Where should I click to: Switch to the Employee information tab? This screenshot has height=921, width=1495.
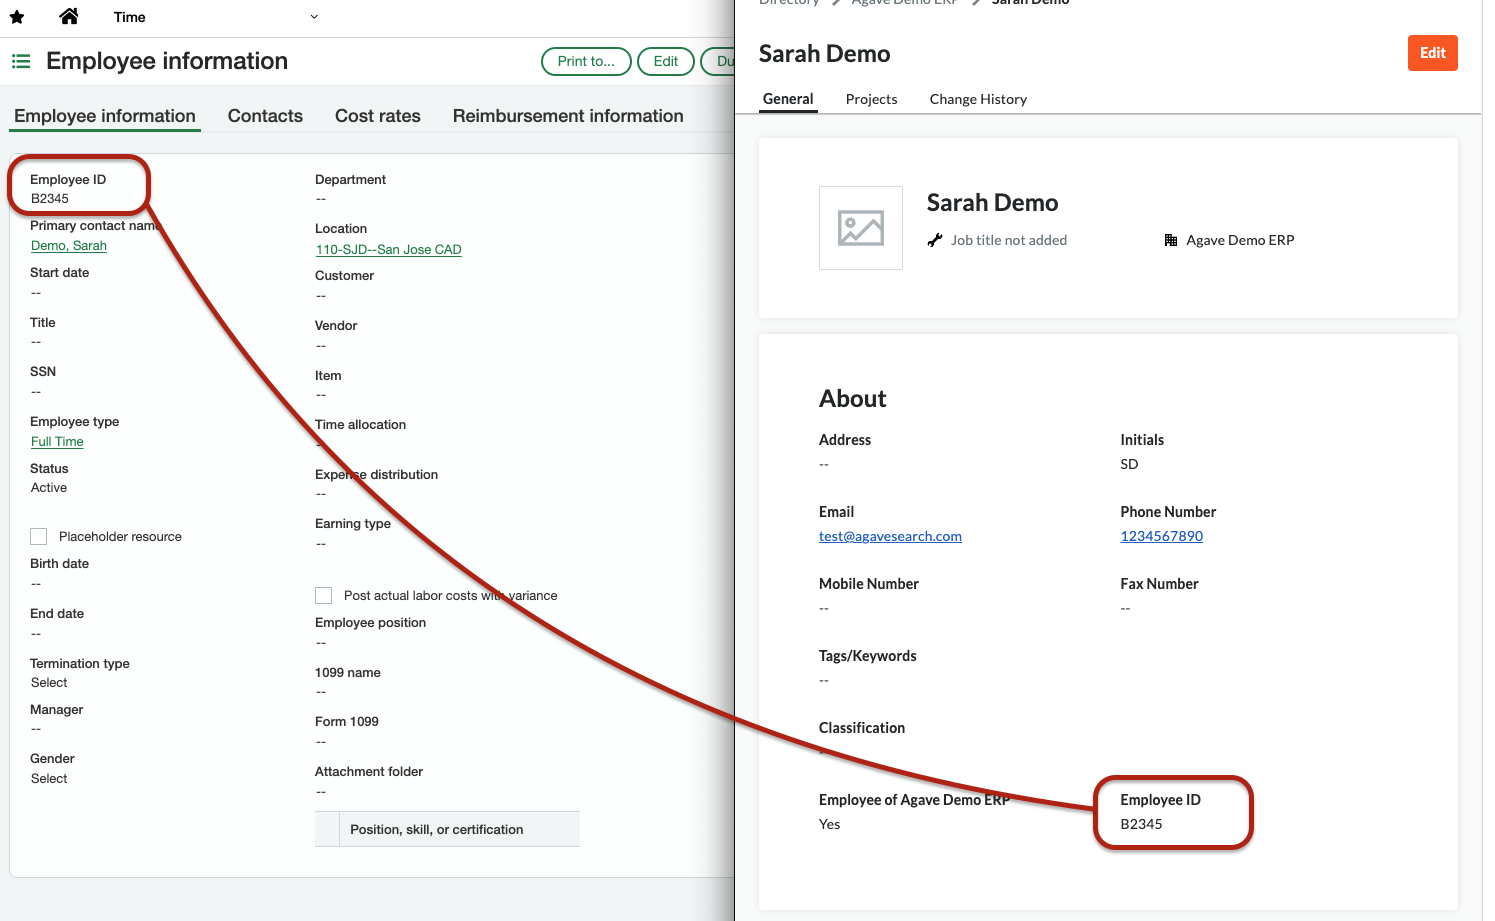(x=105, y=116)
